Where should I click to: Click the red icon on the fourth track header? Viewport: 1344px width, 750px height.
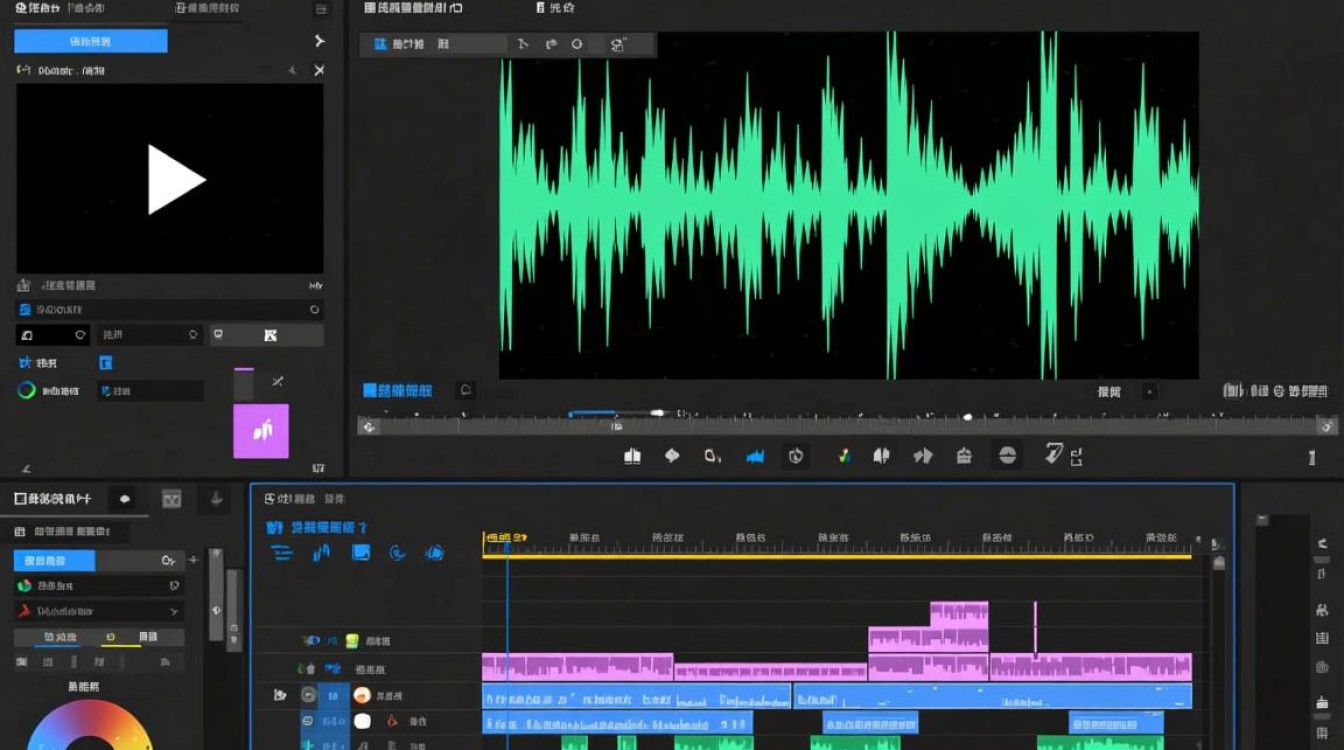392,721
